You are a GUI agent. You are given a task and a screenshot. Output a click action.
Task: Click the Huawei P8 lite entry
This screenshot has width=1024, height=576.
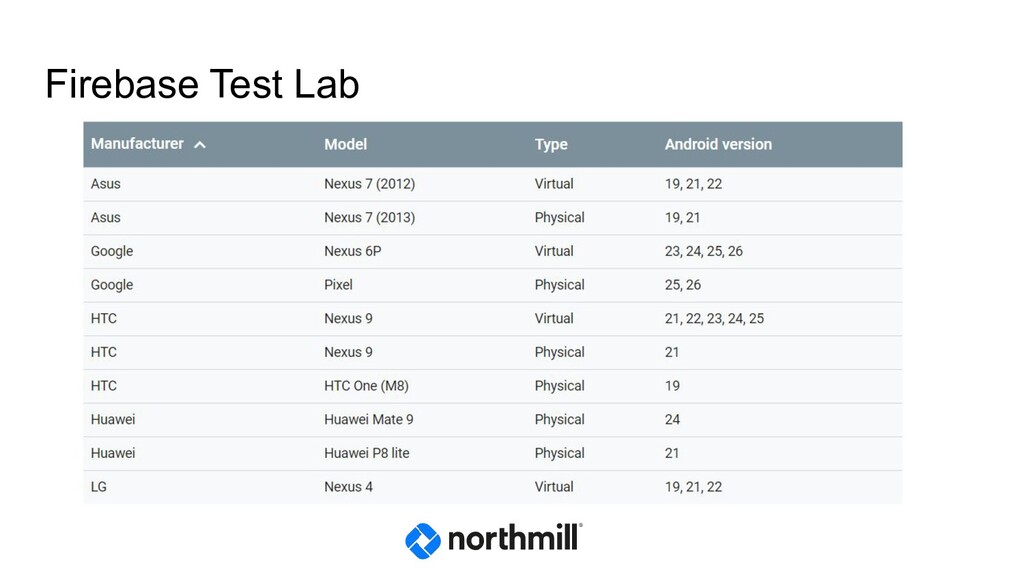pos(366,453)
